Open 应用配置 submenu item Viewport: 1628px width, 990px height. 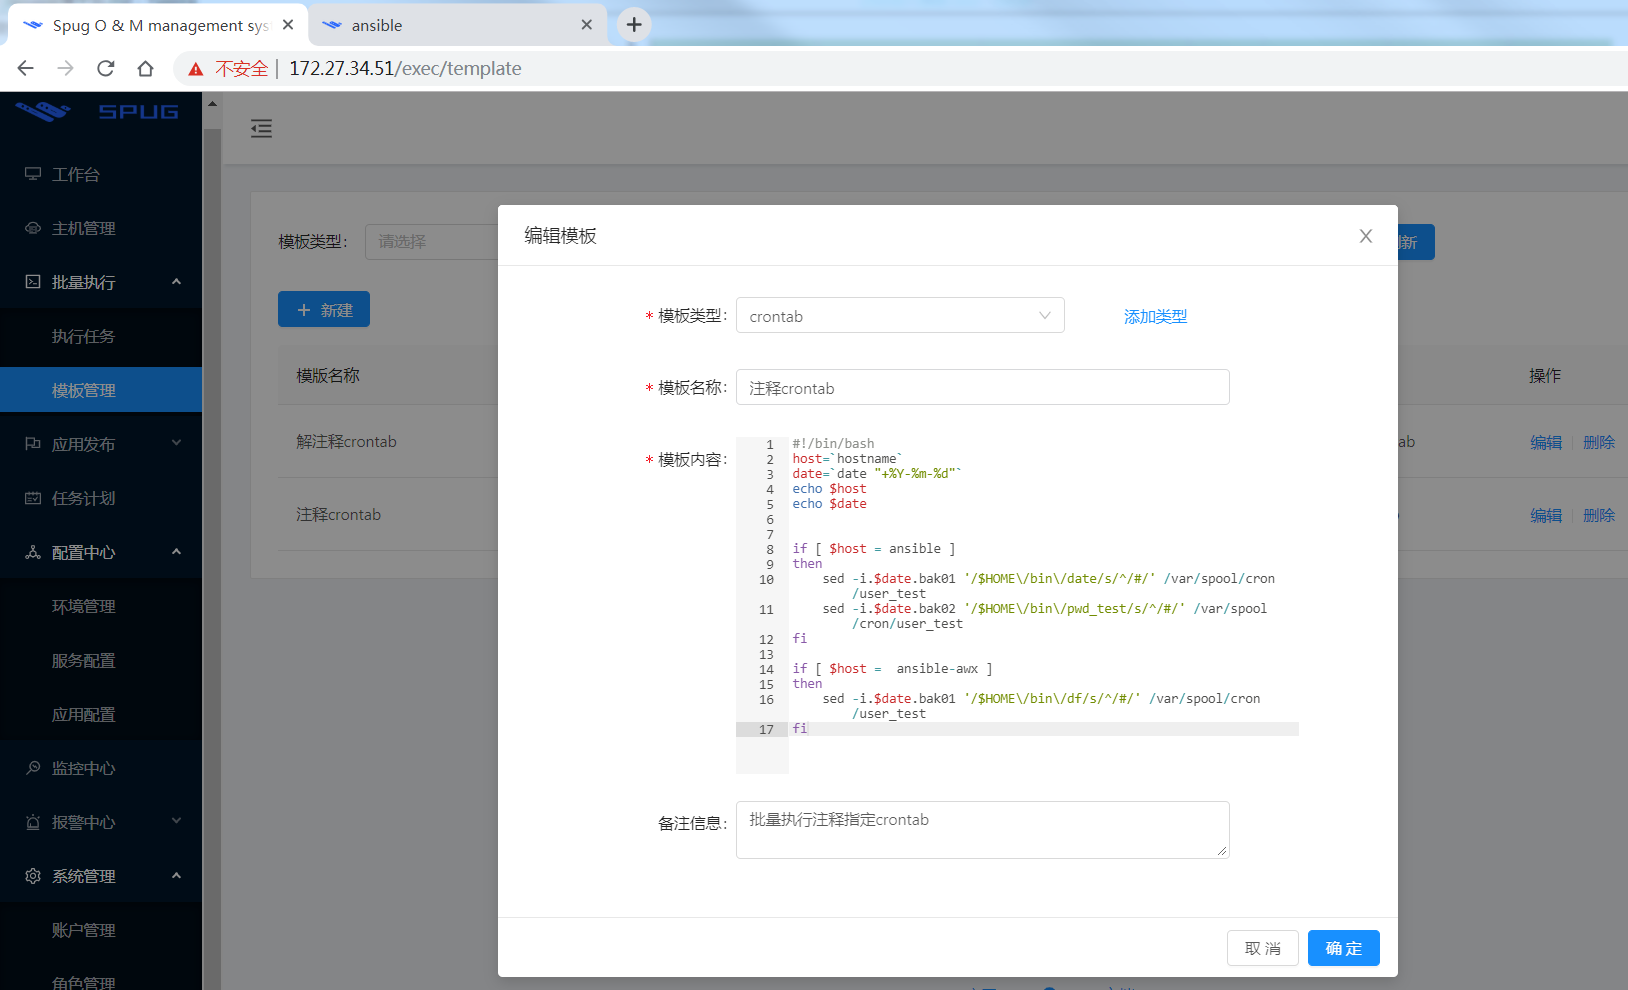click(101, 714)
